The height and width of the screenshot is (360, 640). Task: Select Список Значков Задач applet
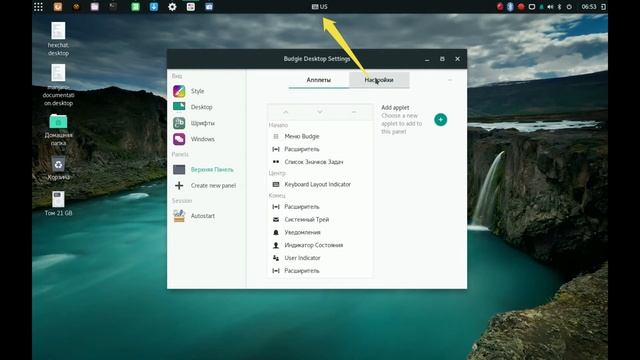click(320, 162)
